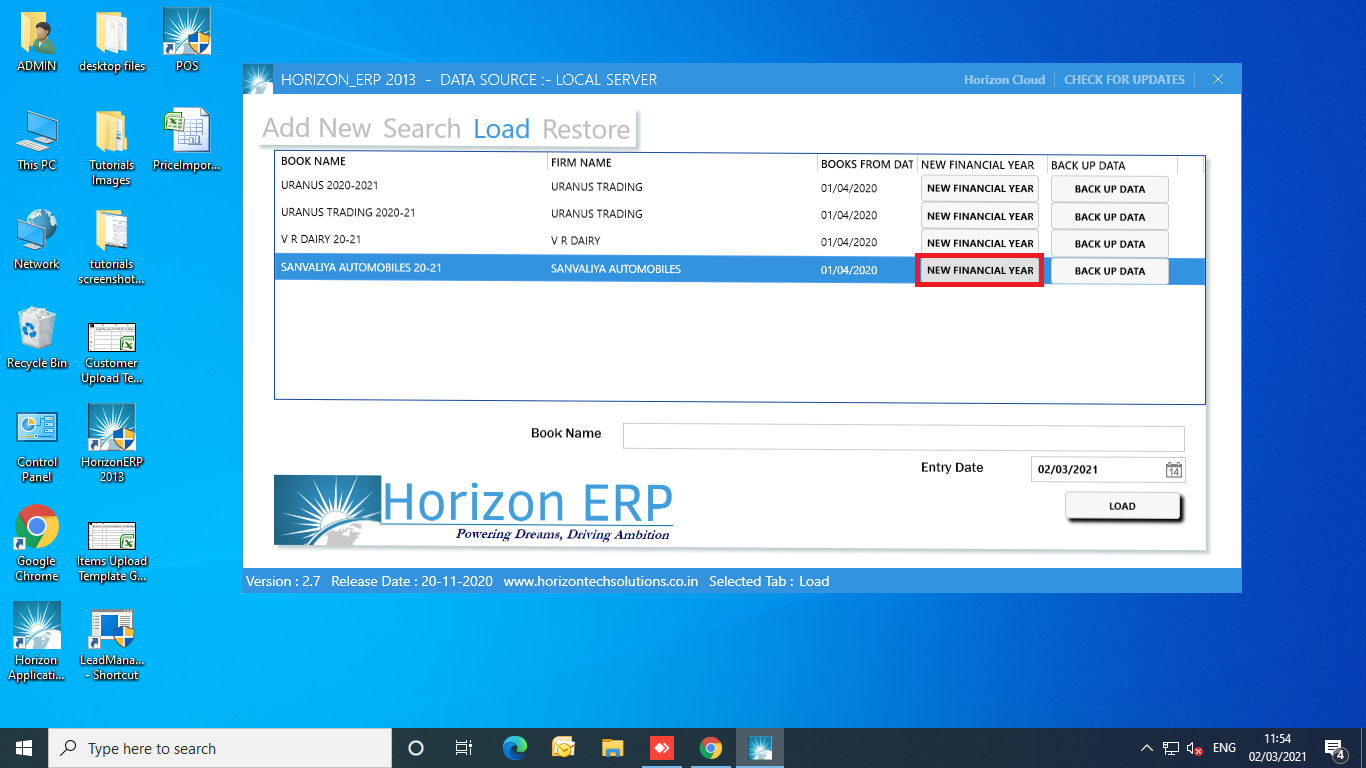Viewport: 1366px width, 768px height.
Task: Open the Entry Date calendar picker
Action: 1176,469
